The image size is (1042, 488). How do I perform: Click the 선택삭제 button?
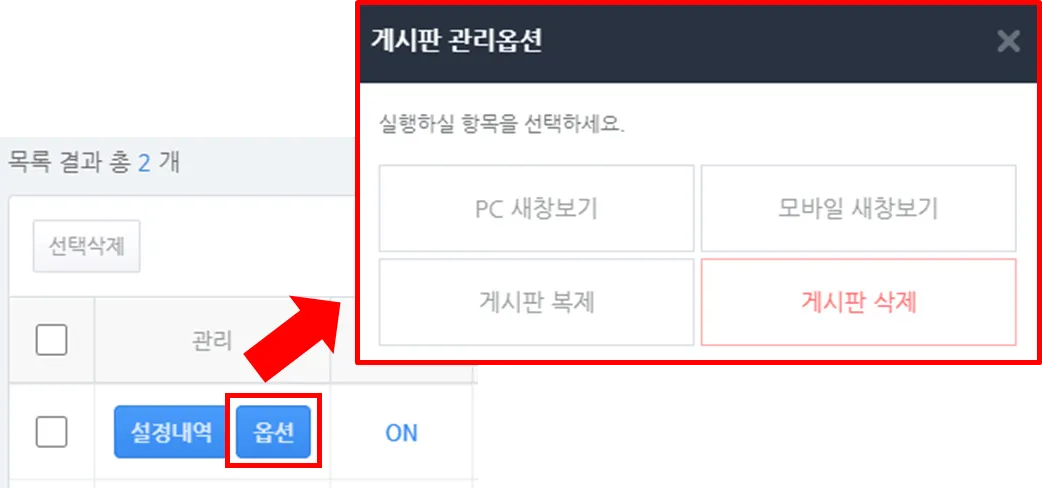click(x=86, y=246)
